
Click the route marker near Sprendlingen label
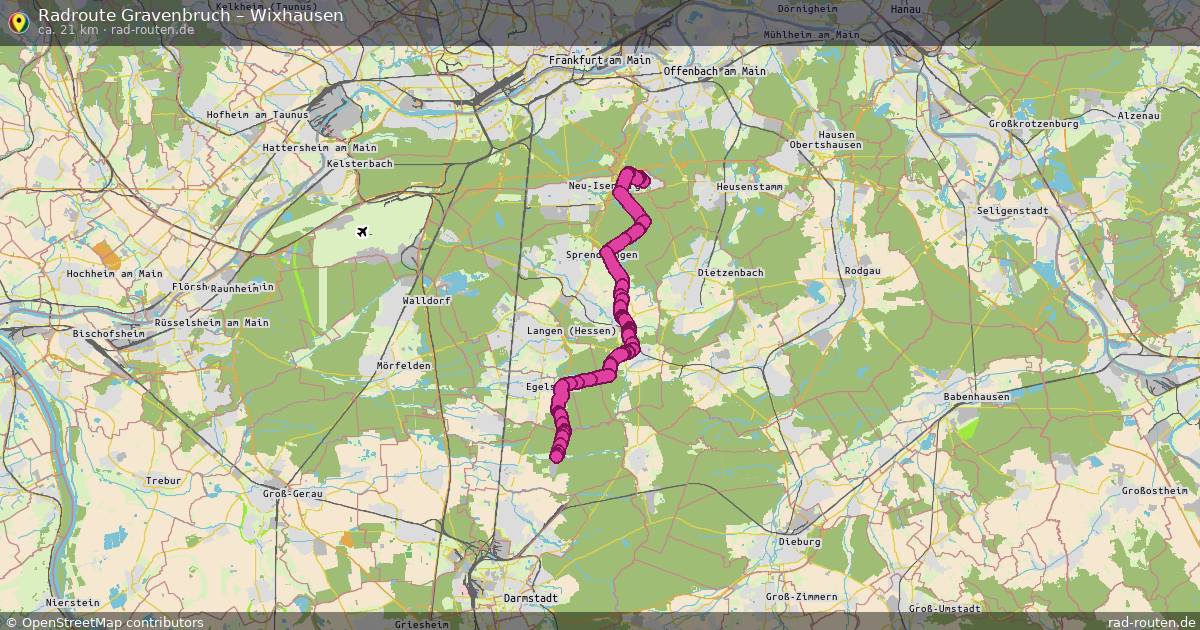point(607,253)
